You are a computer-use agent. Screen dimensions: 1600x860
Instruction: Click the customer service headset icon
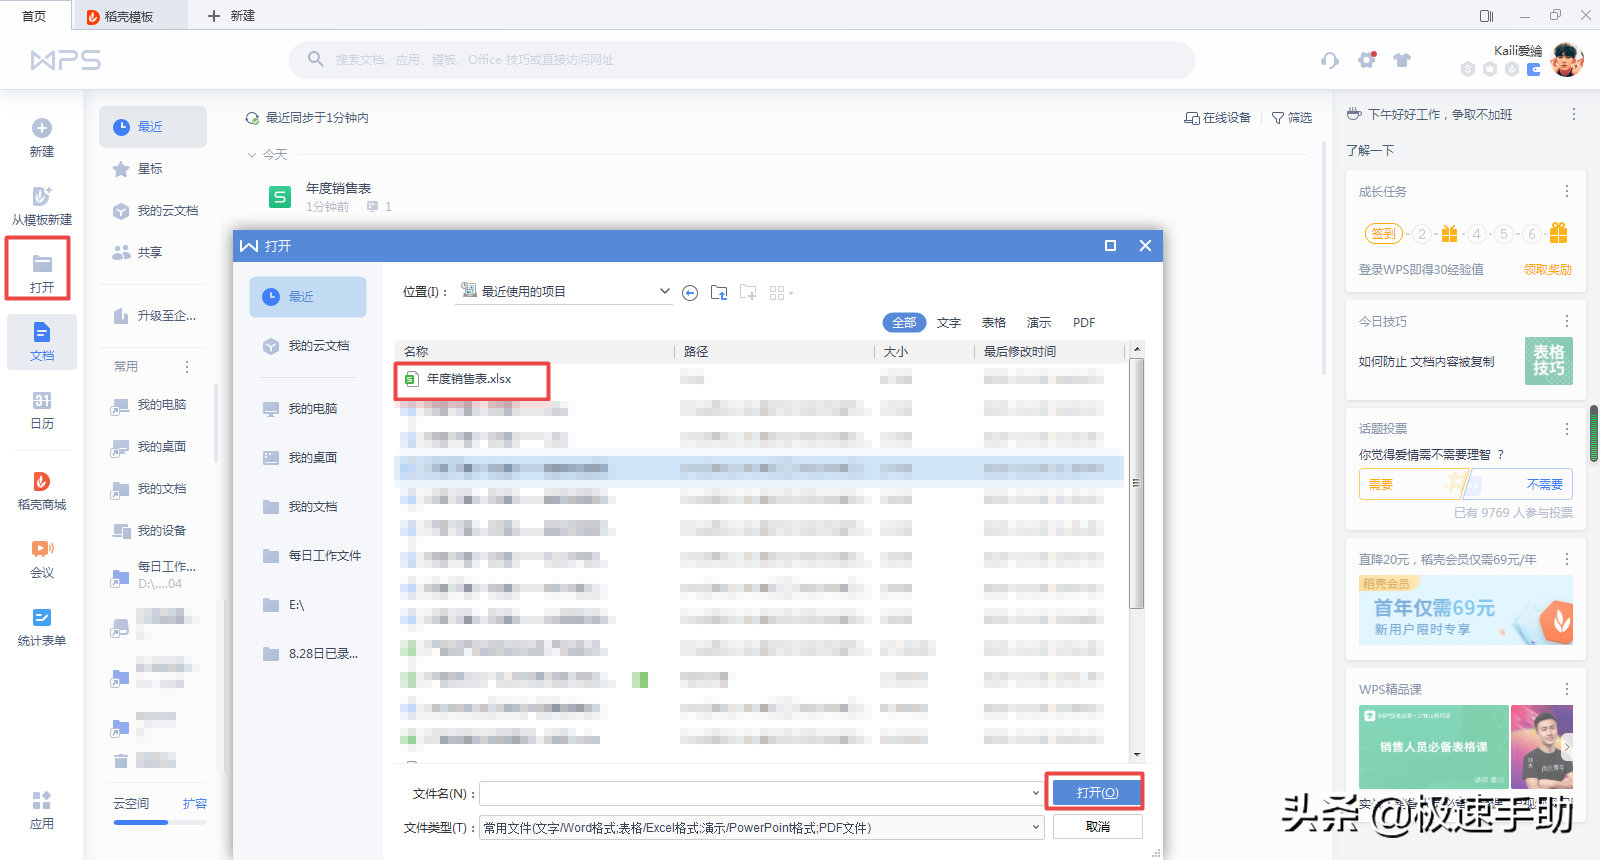point(1329,60)
